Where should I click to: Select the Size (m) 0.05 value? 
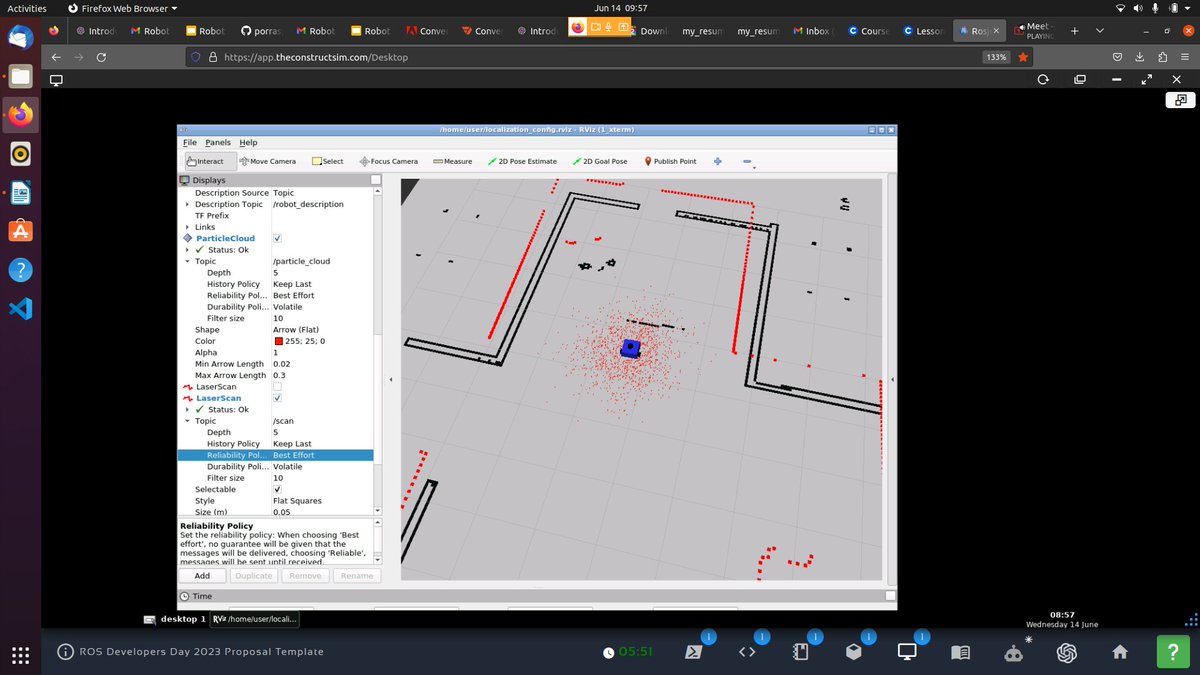click(281, 512)
